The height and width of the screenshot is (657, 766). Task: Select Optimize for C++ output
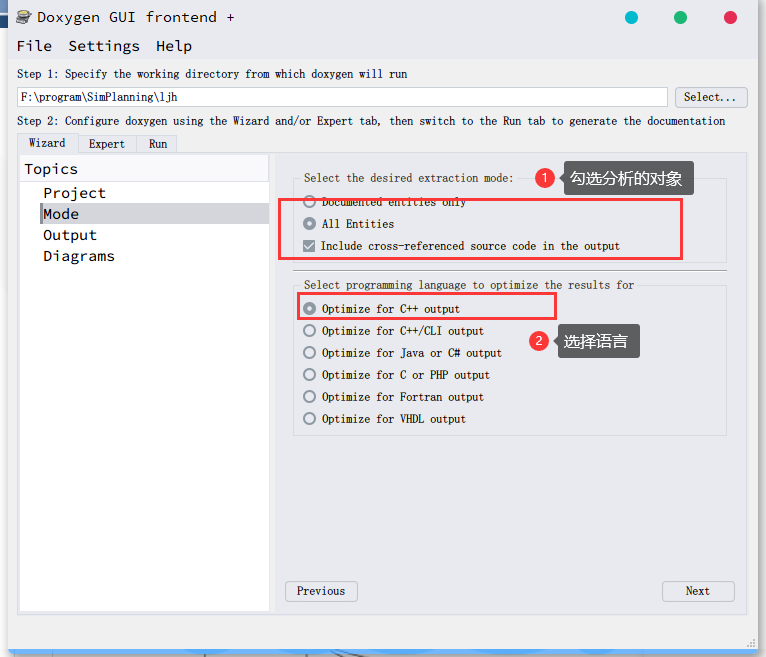click(309, 309)
